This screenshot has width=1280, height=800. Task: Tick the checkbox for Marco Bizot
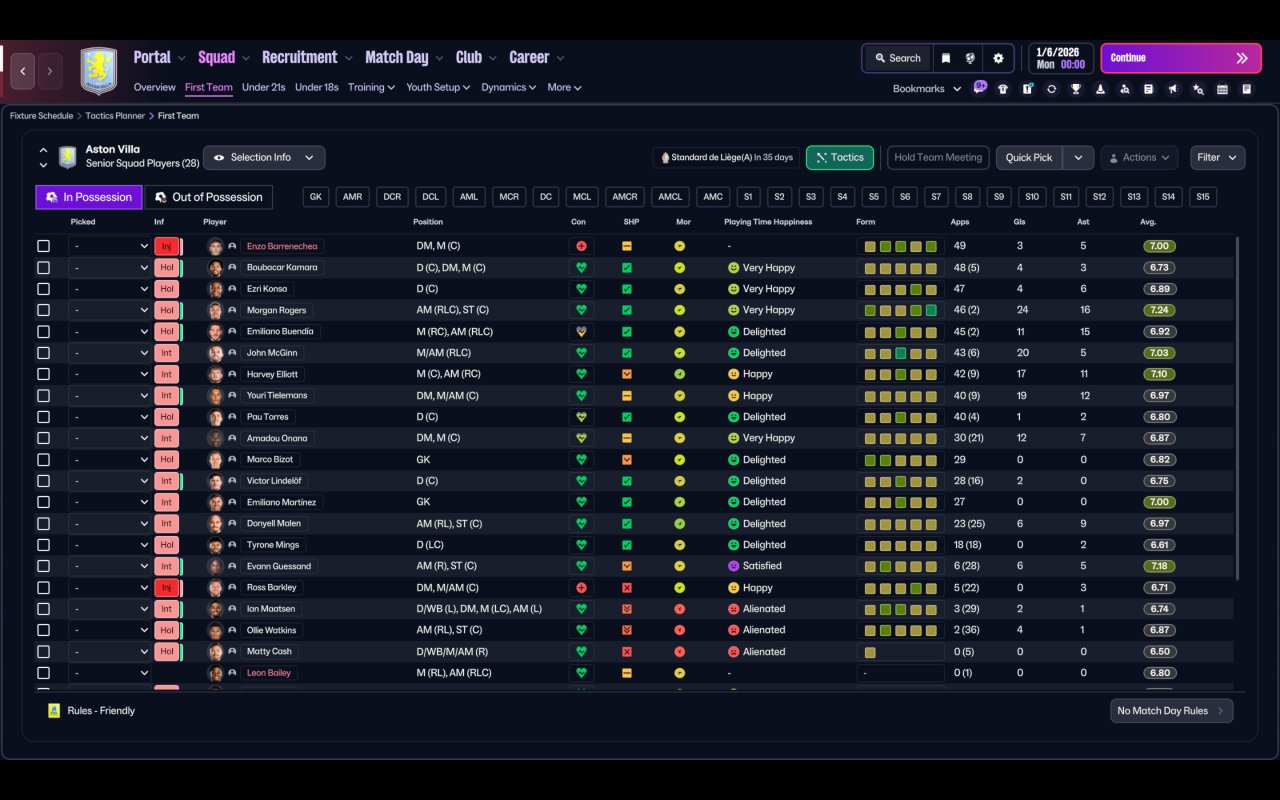tap(43, 459)
